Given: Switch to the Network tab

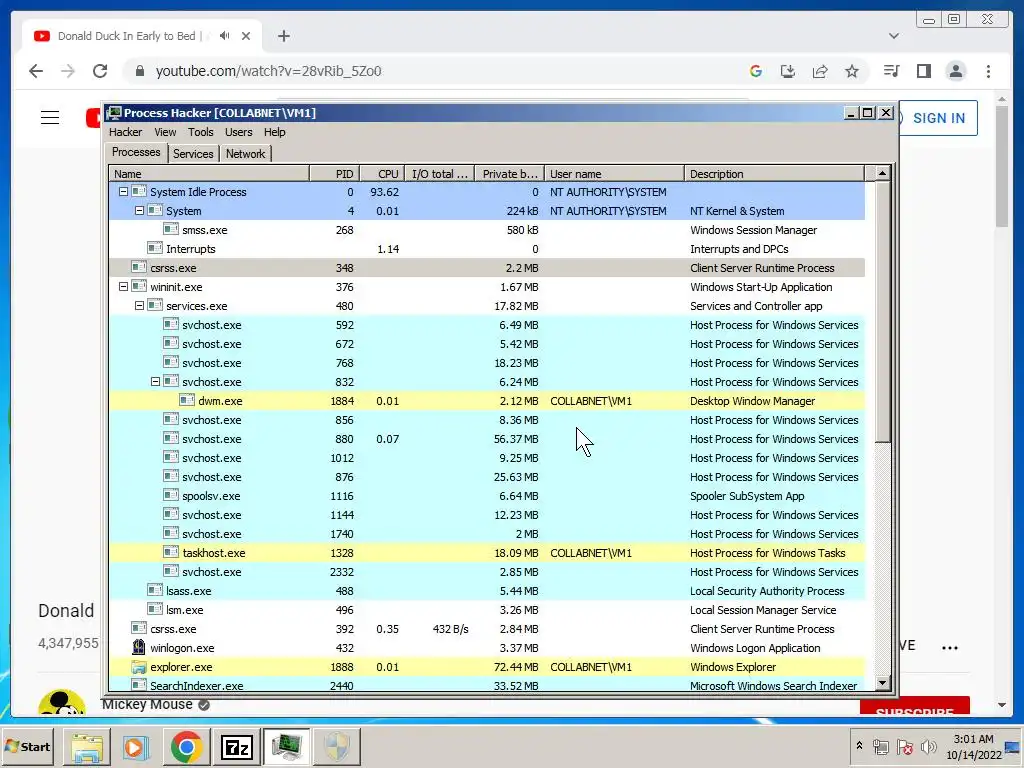Looking at the screenshot, I should pyautogui.click(x=246, y=153).
